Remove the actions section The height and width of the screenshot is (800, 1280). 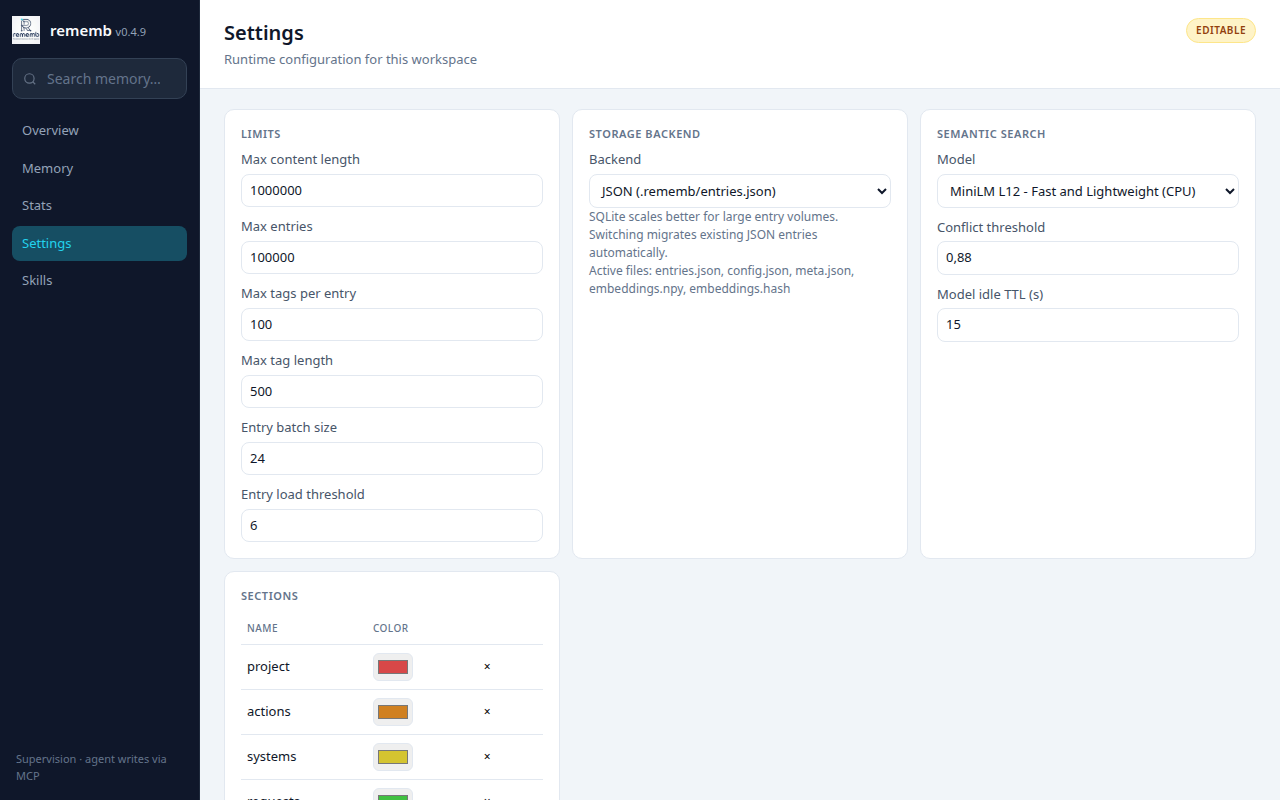click(x=487, y=711)
